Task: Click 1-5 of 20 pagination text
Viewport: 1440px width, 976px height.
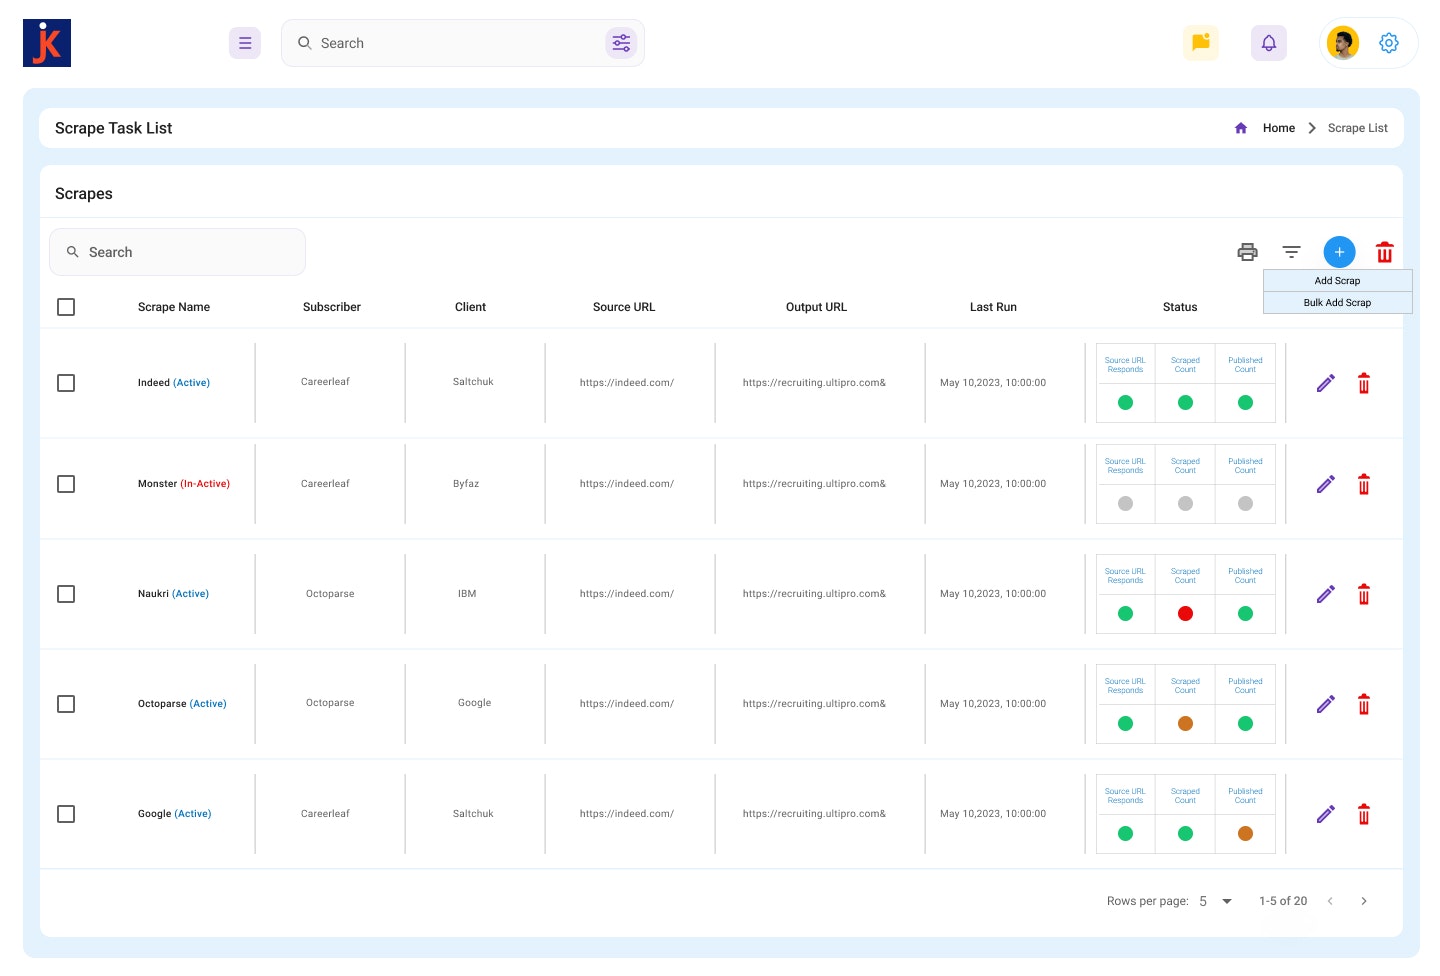Action: [1283, 901]
